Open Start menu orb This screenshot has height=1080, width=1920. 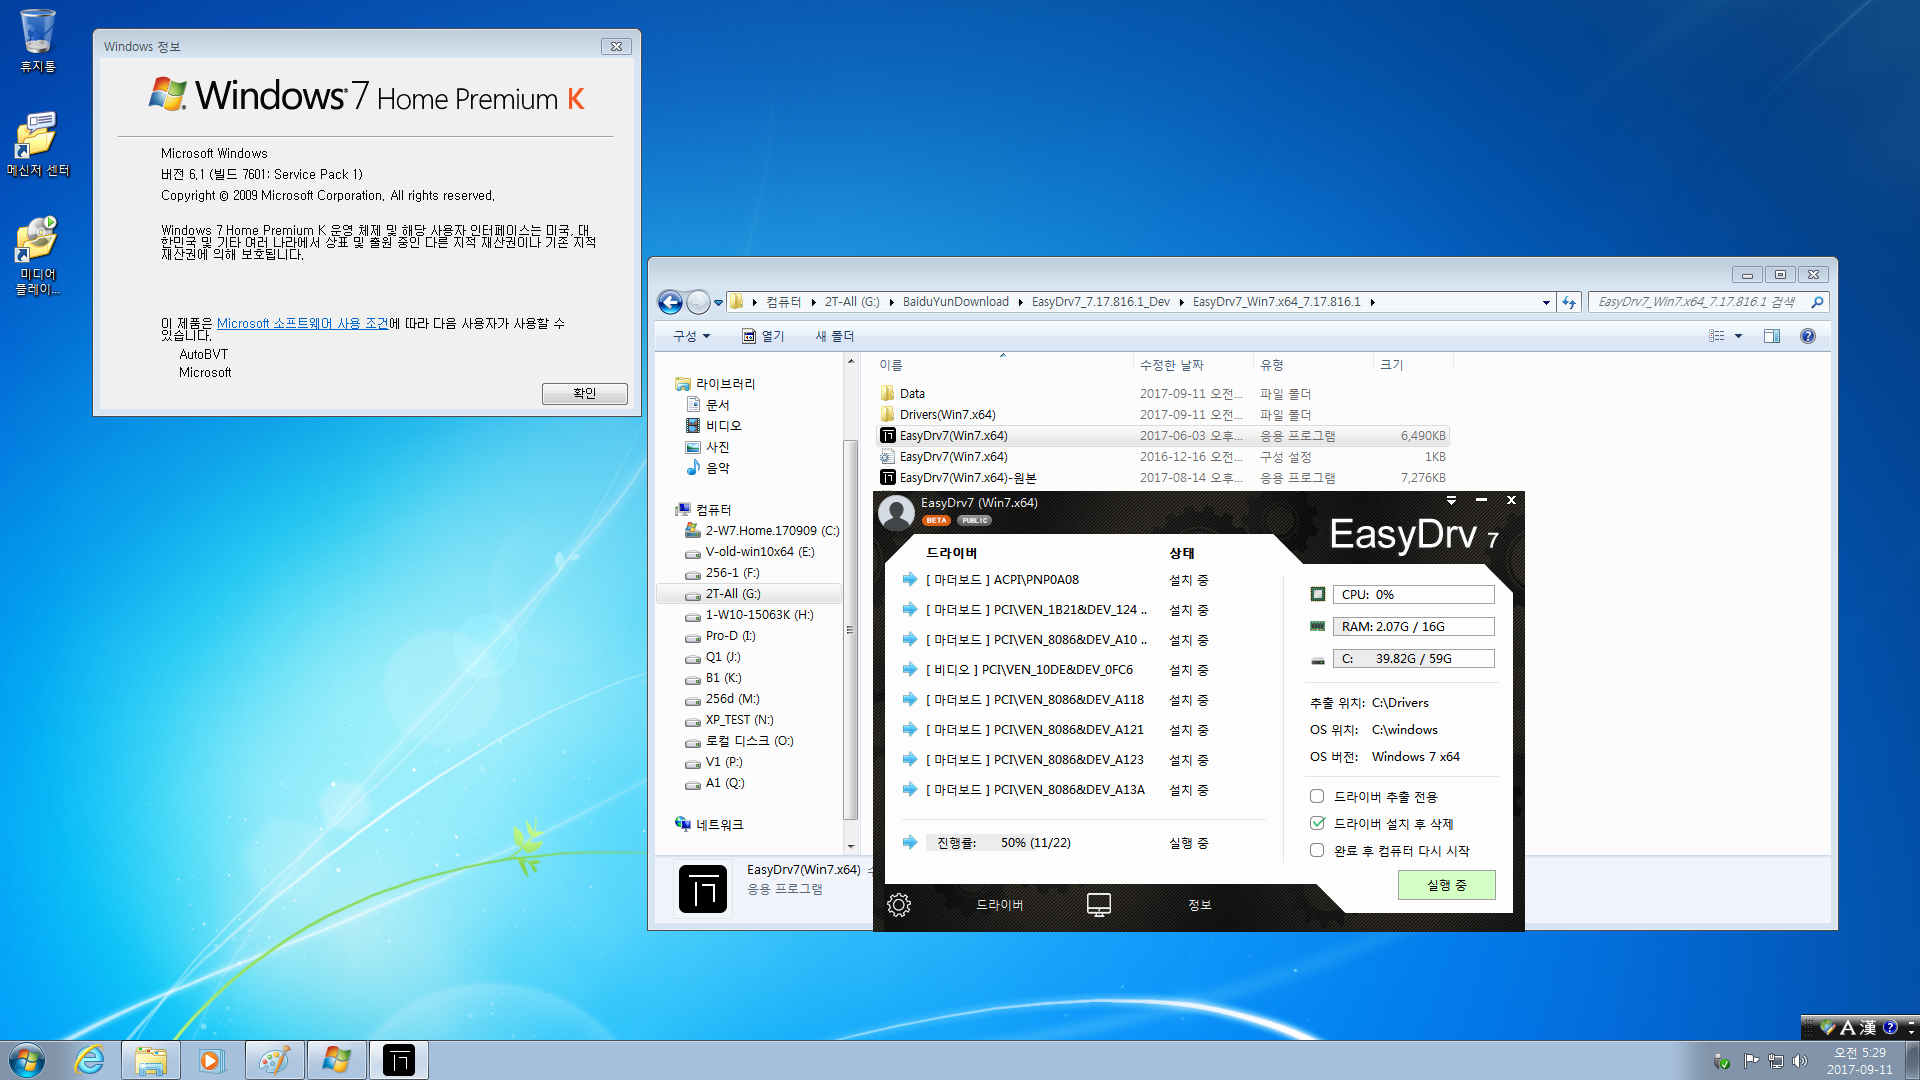click(x=27, y=1060)
